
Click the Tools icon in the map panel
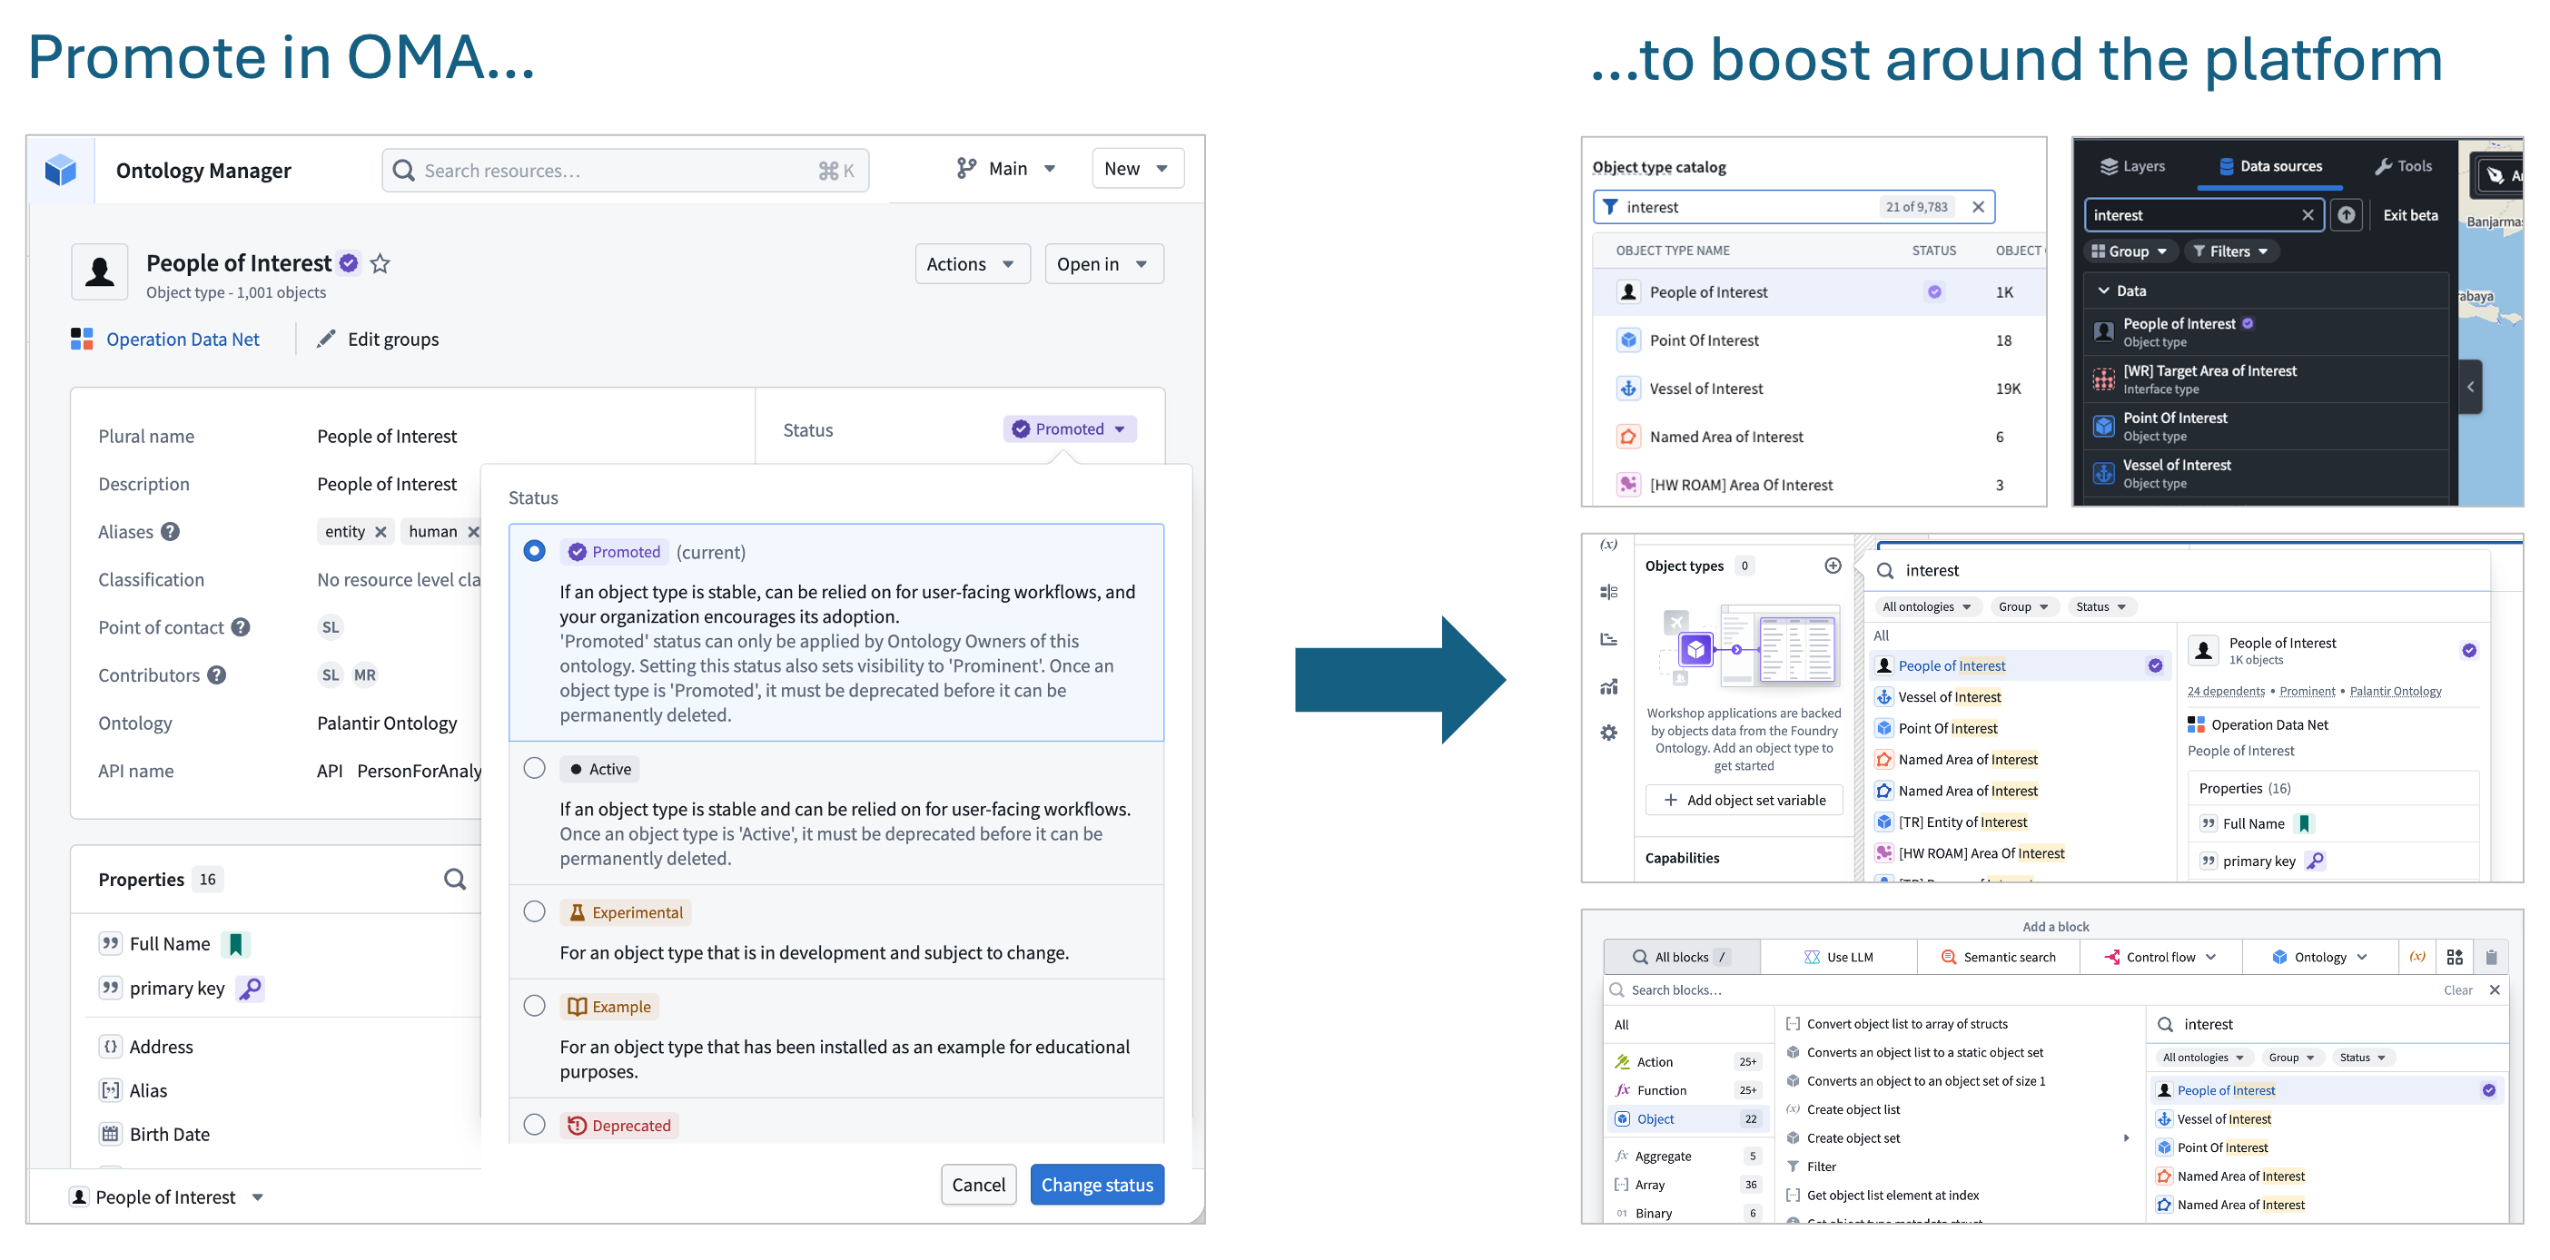pos(2381,165)
